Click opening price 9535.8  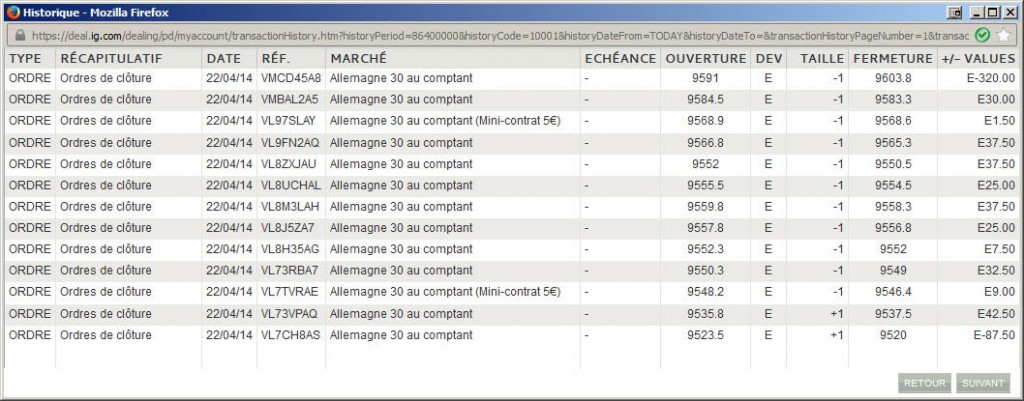pos(705,313)
